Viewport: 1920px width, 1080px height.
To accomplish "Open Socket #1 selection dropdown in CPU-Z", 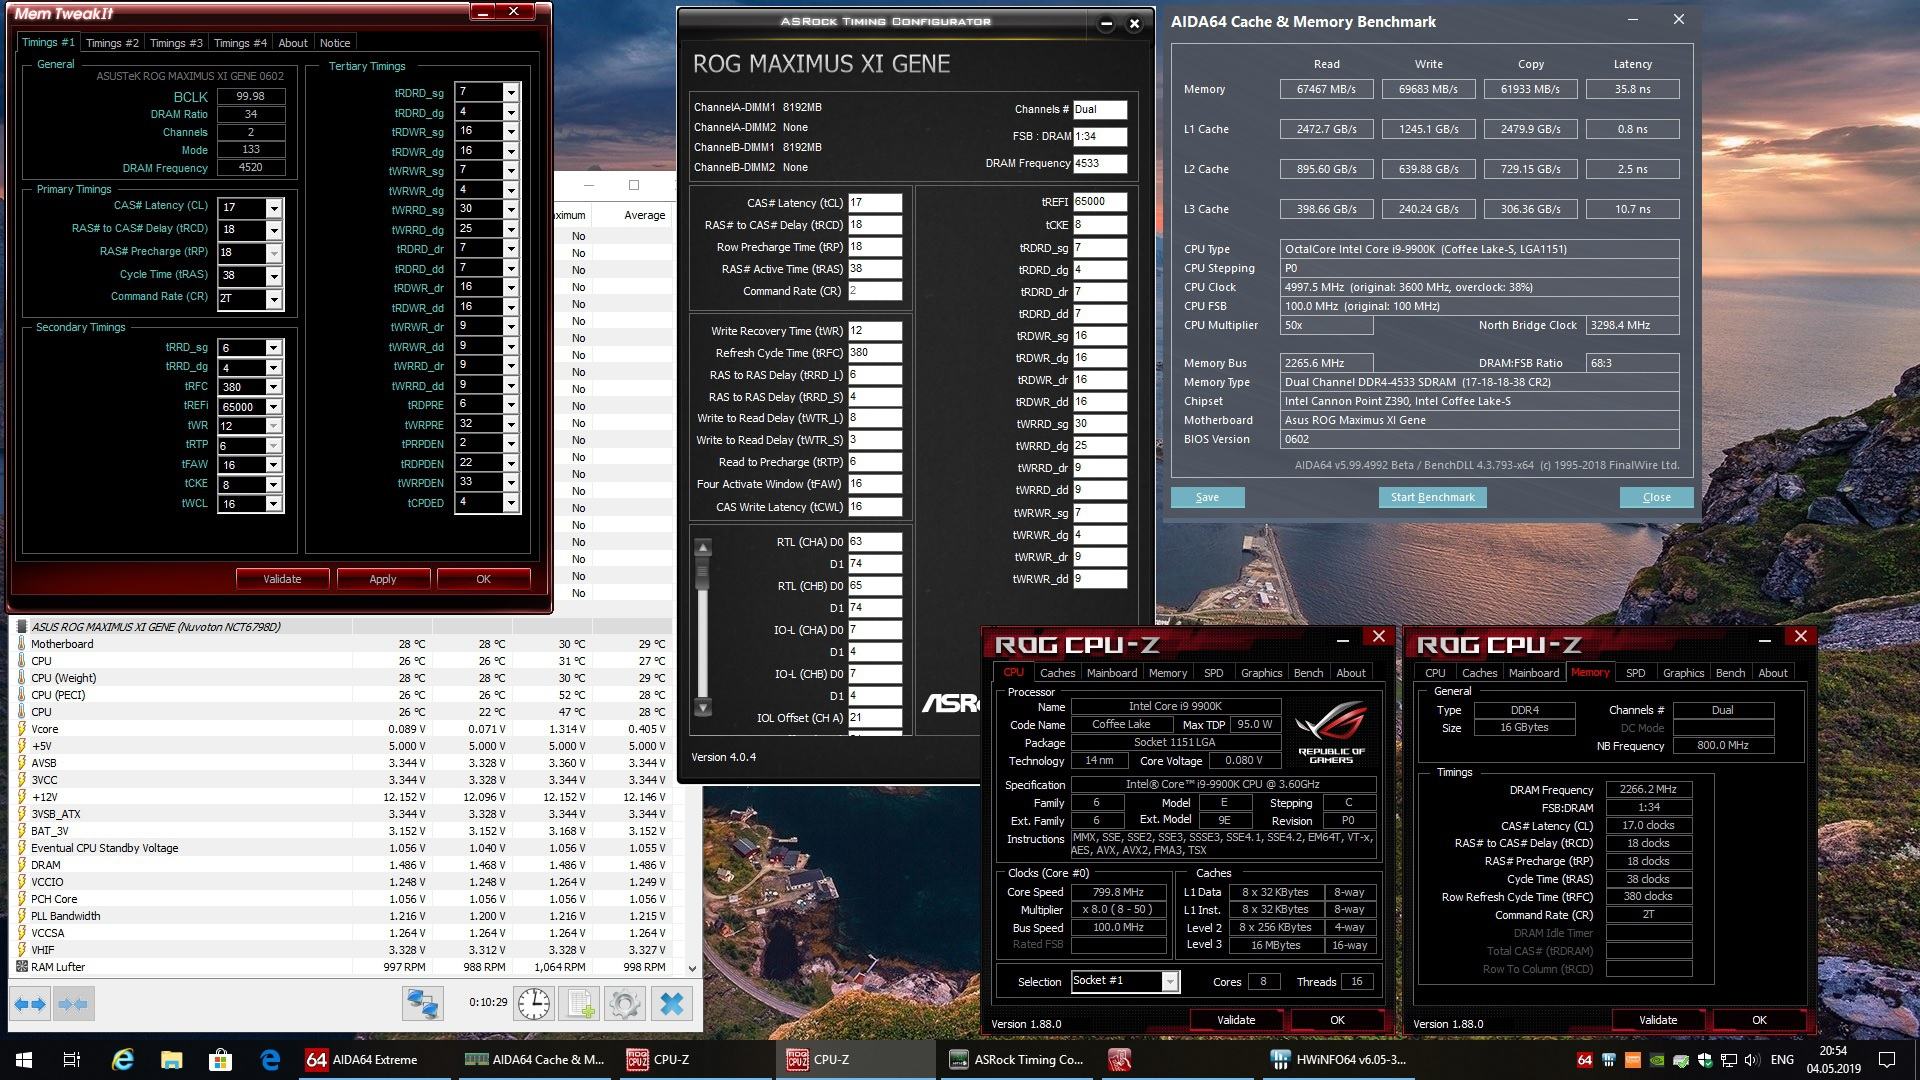I will pos(1169,982).
